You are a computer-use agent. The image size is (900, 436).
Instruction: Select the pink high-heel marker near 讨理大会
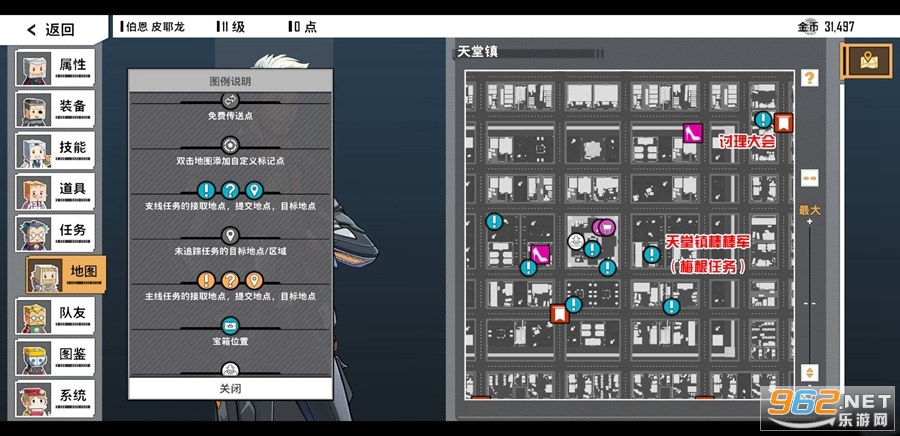(x=693, y=133)
